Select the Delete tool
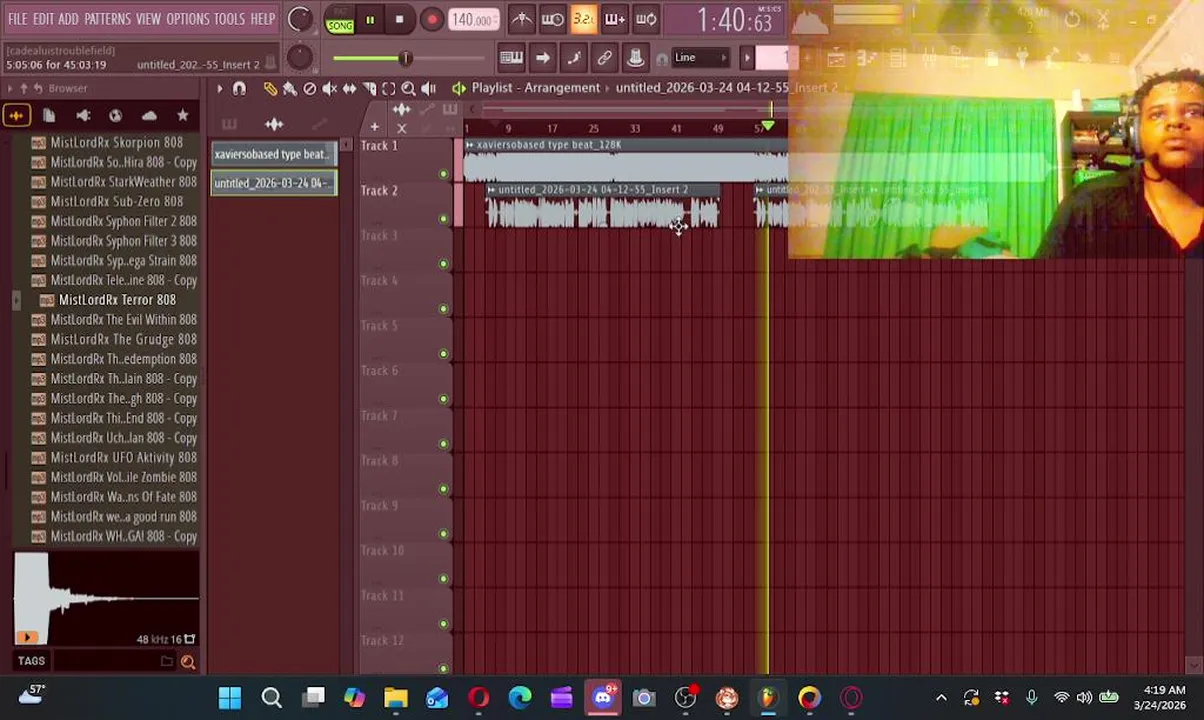Viewport: 1204px width, 720px height. point(310,89)
